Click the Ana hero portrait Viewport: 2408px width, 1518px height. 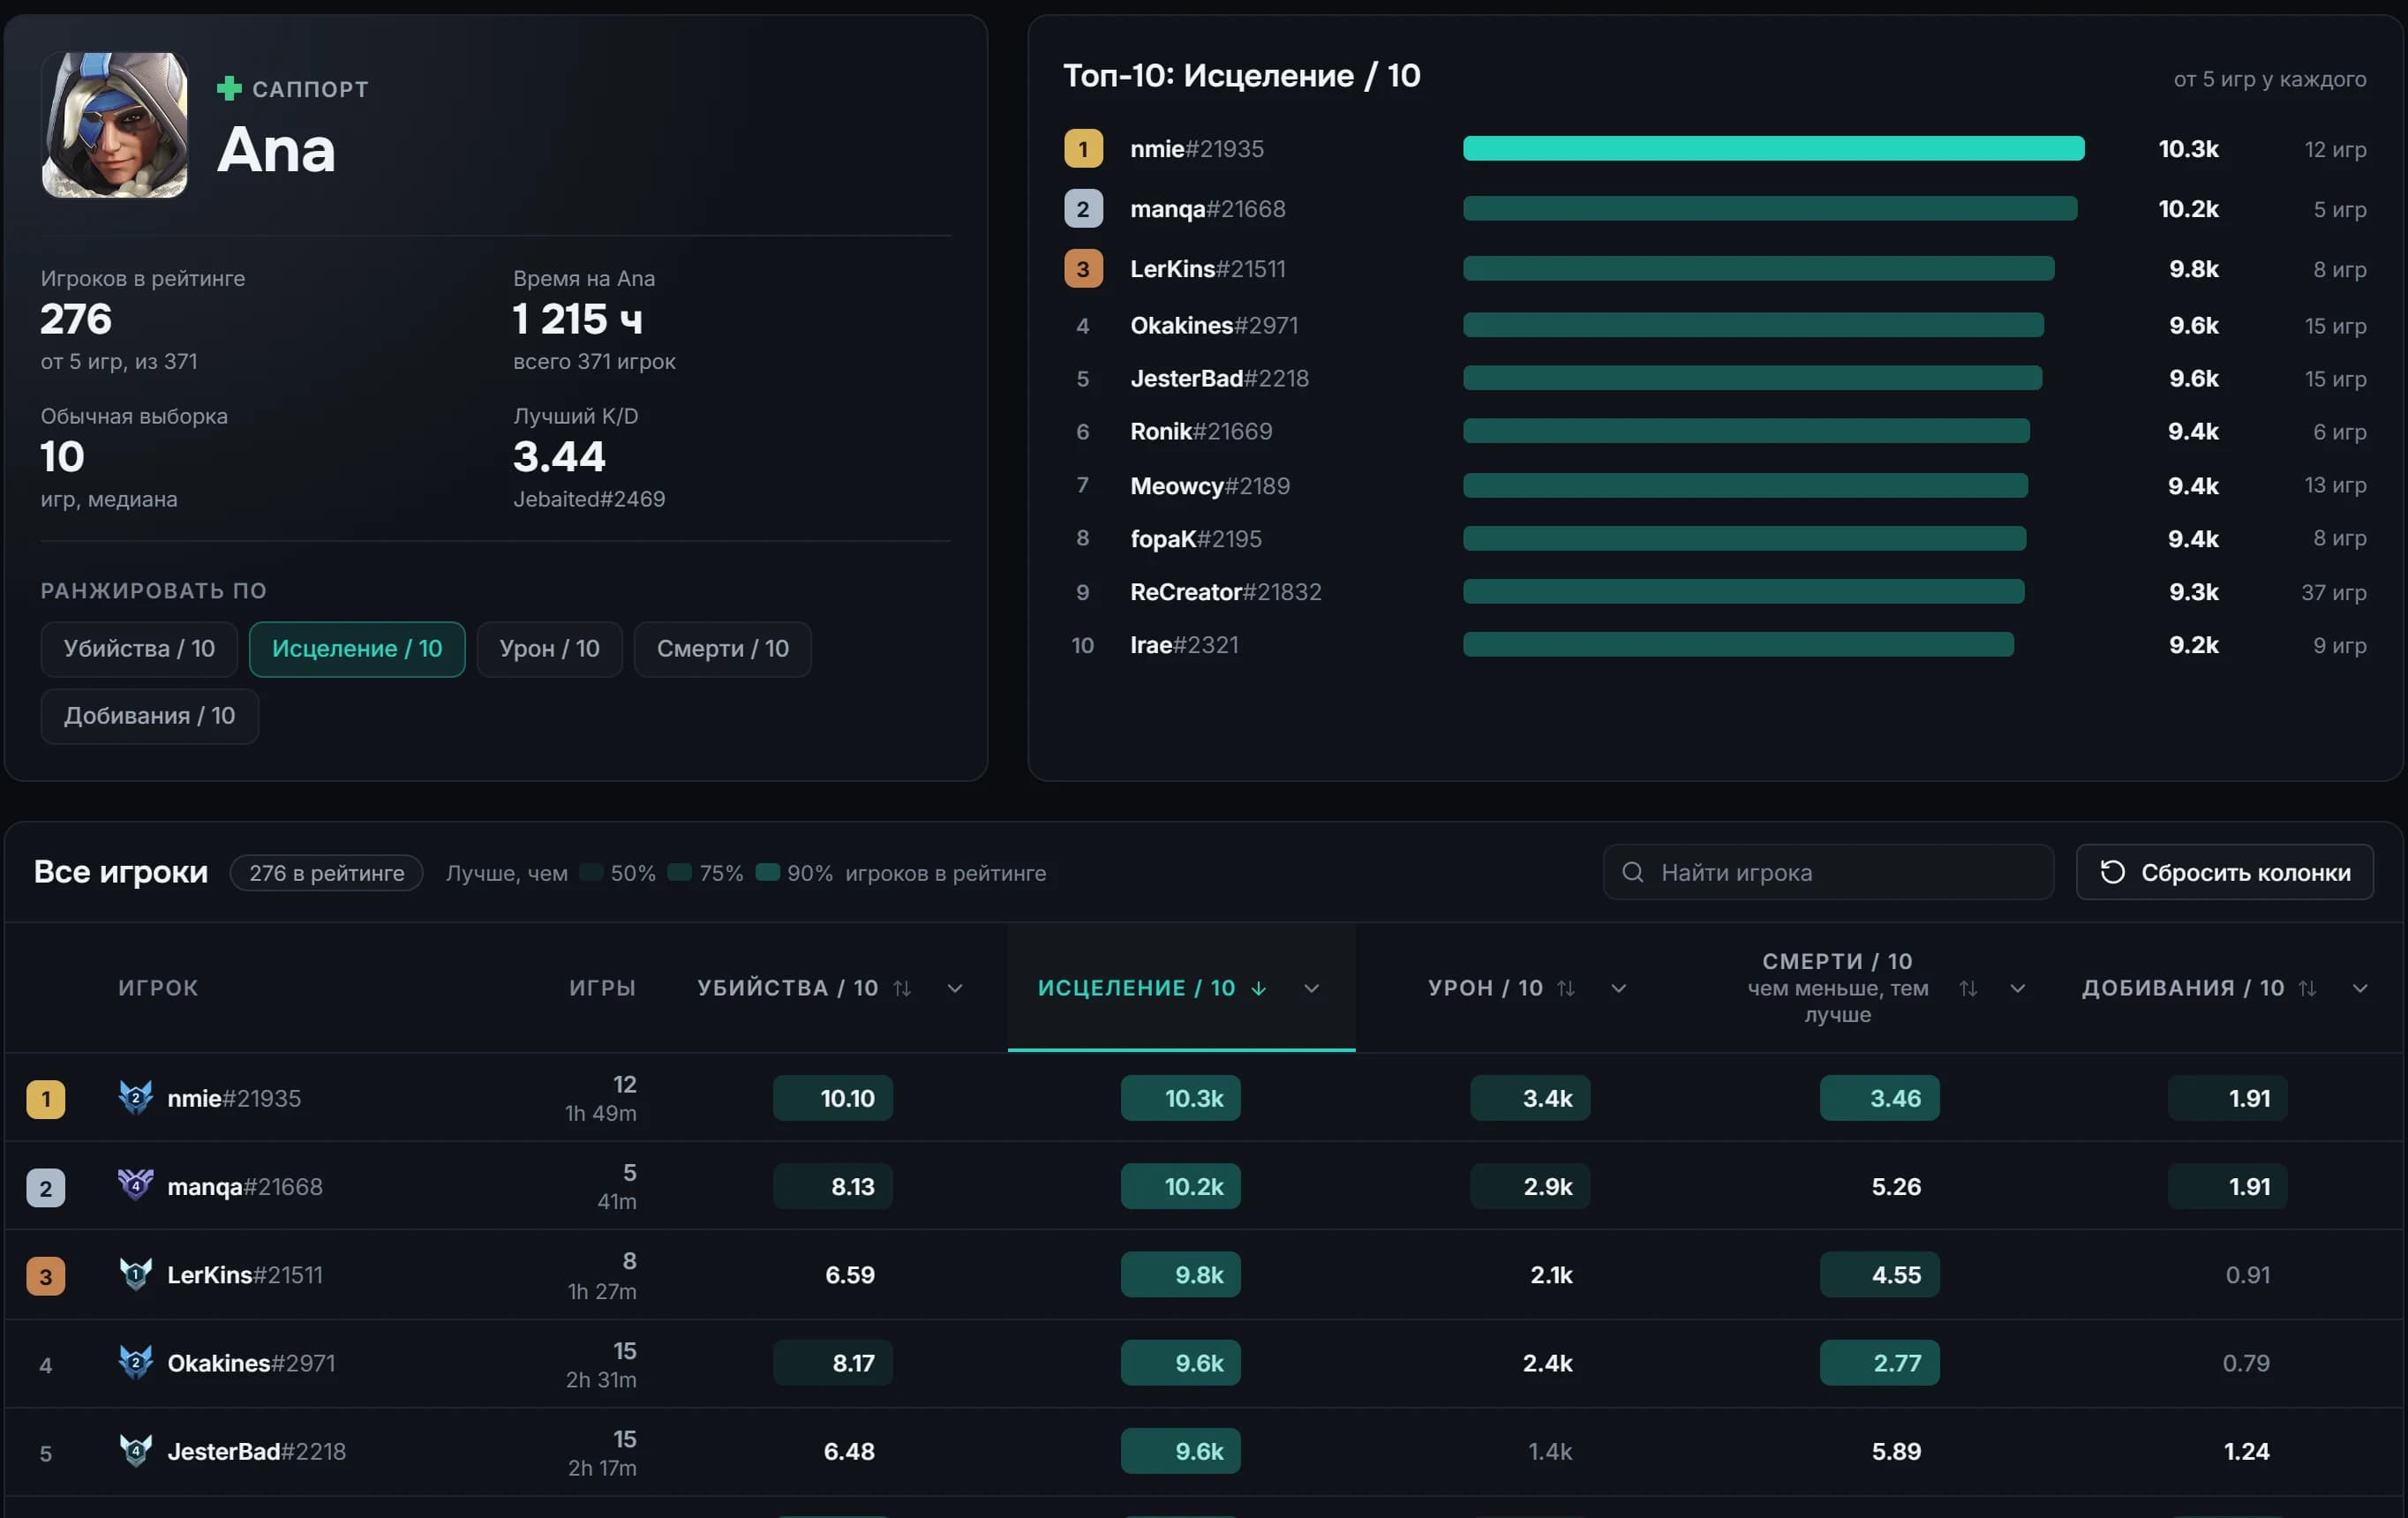[114, 125]
